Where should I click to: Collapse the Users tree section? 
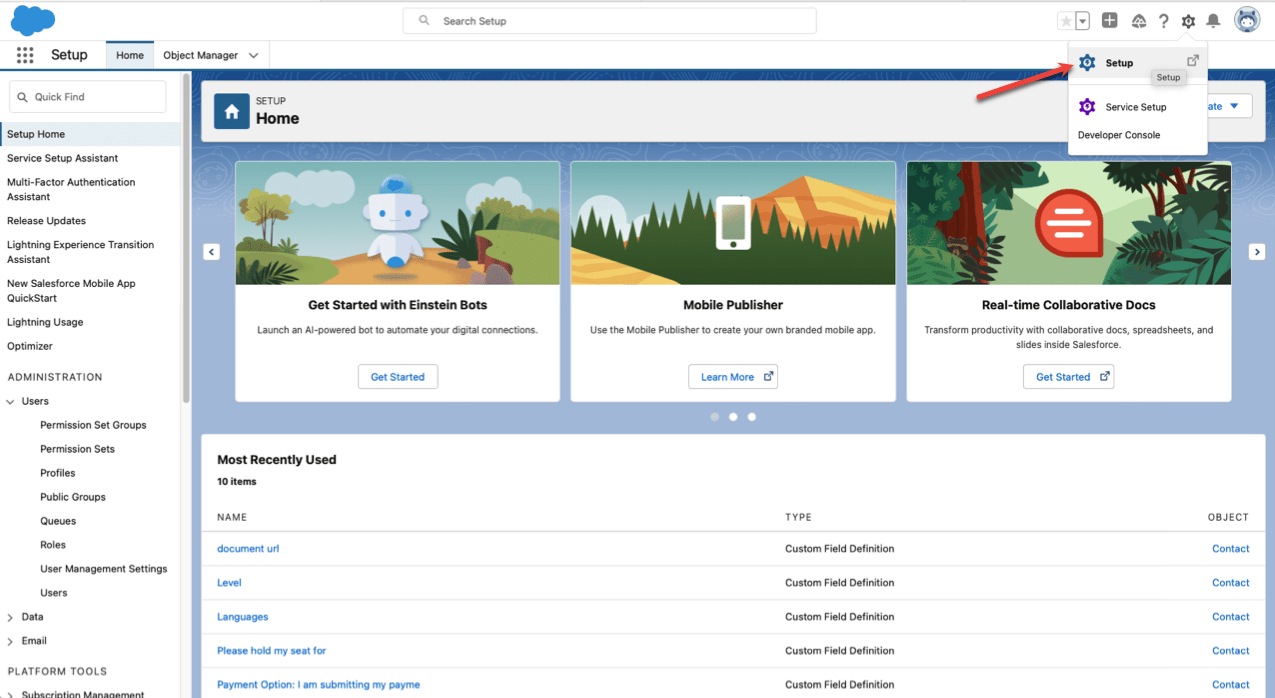pos(11,401)
